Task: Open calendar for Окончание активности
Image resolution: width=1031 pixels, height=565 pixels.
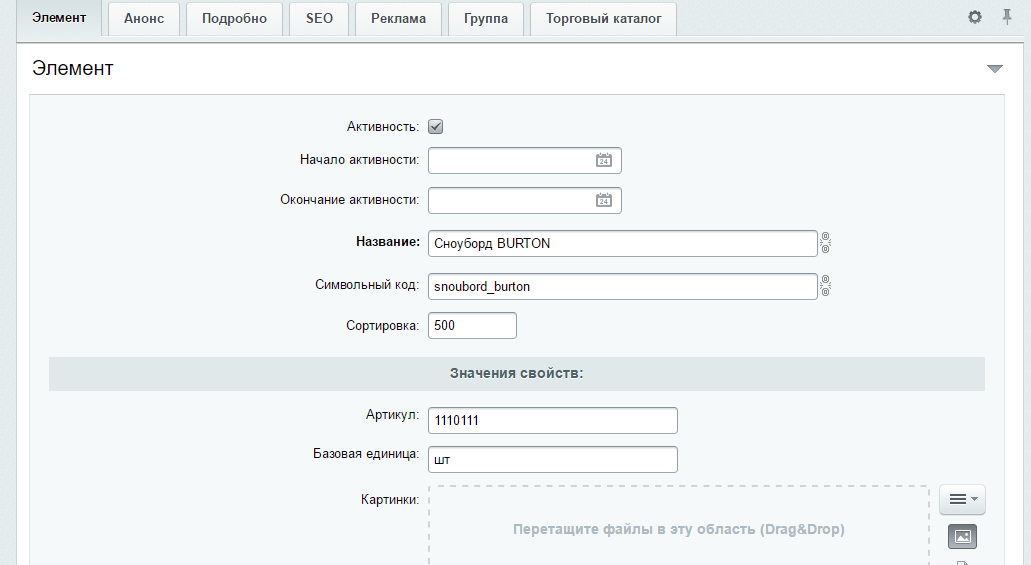Action: point(603,200)
